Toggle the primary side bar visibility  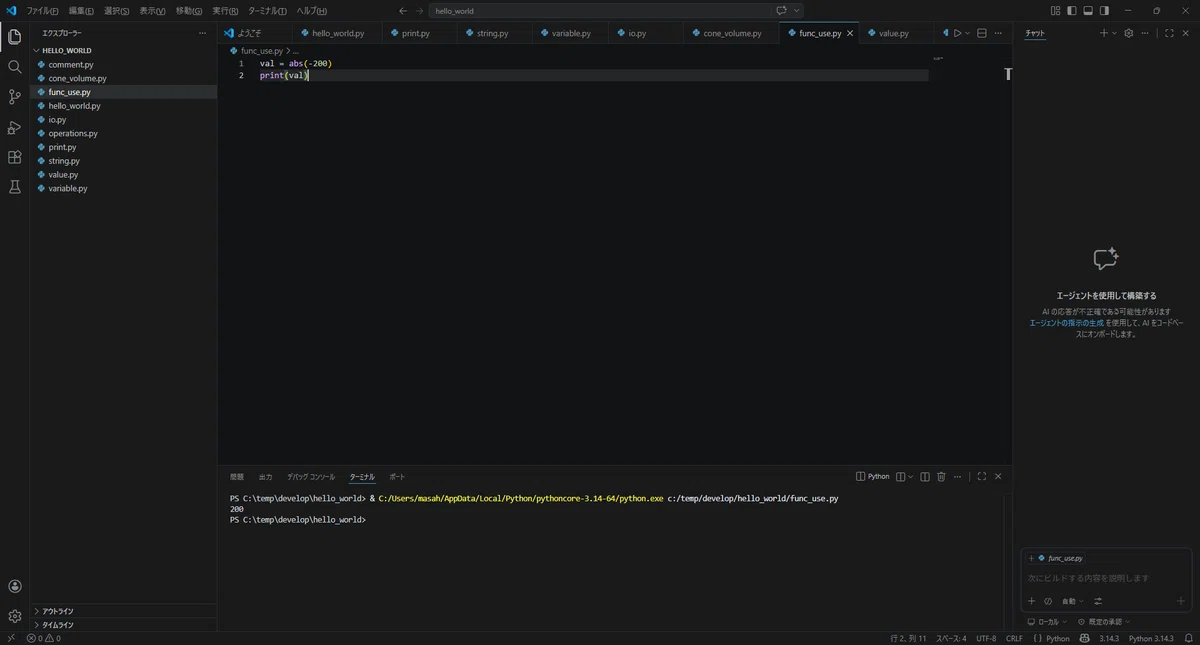(x=1072, y=11)
